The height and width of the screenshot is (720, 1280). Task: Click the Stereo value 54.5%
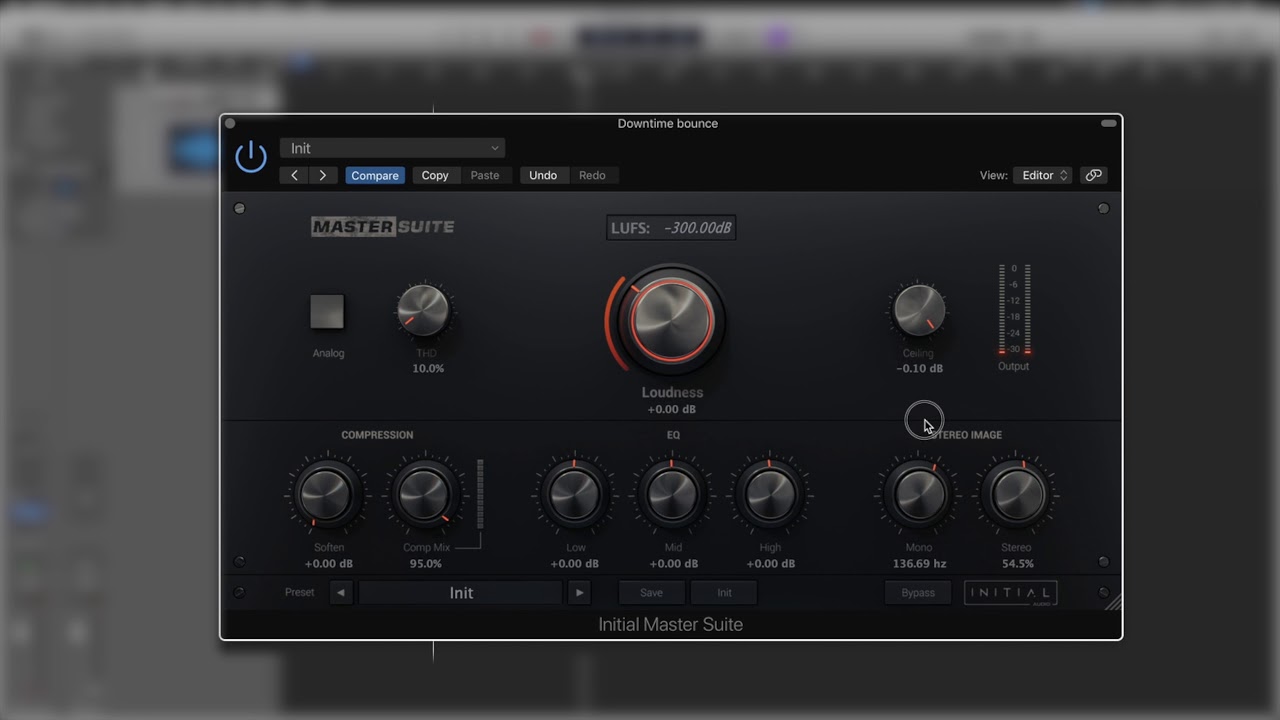click(1017, 564)
